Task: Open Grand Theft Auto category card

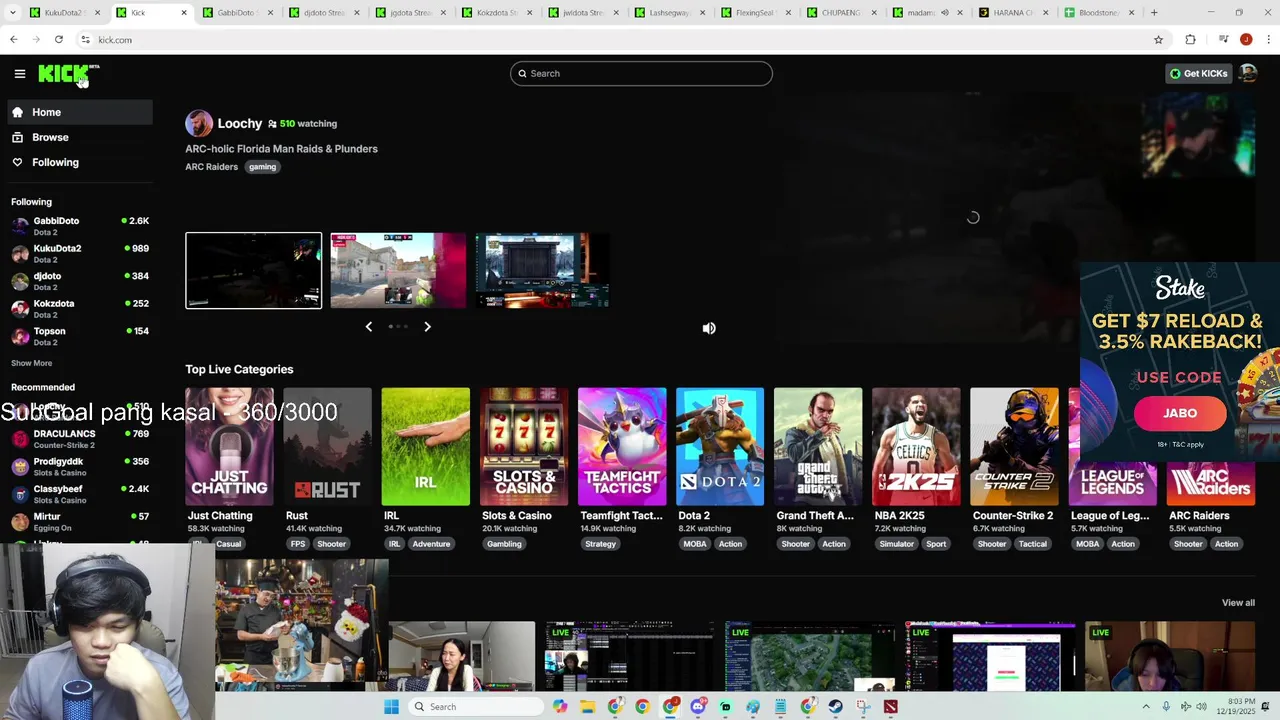Action: click(818, 447)
